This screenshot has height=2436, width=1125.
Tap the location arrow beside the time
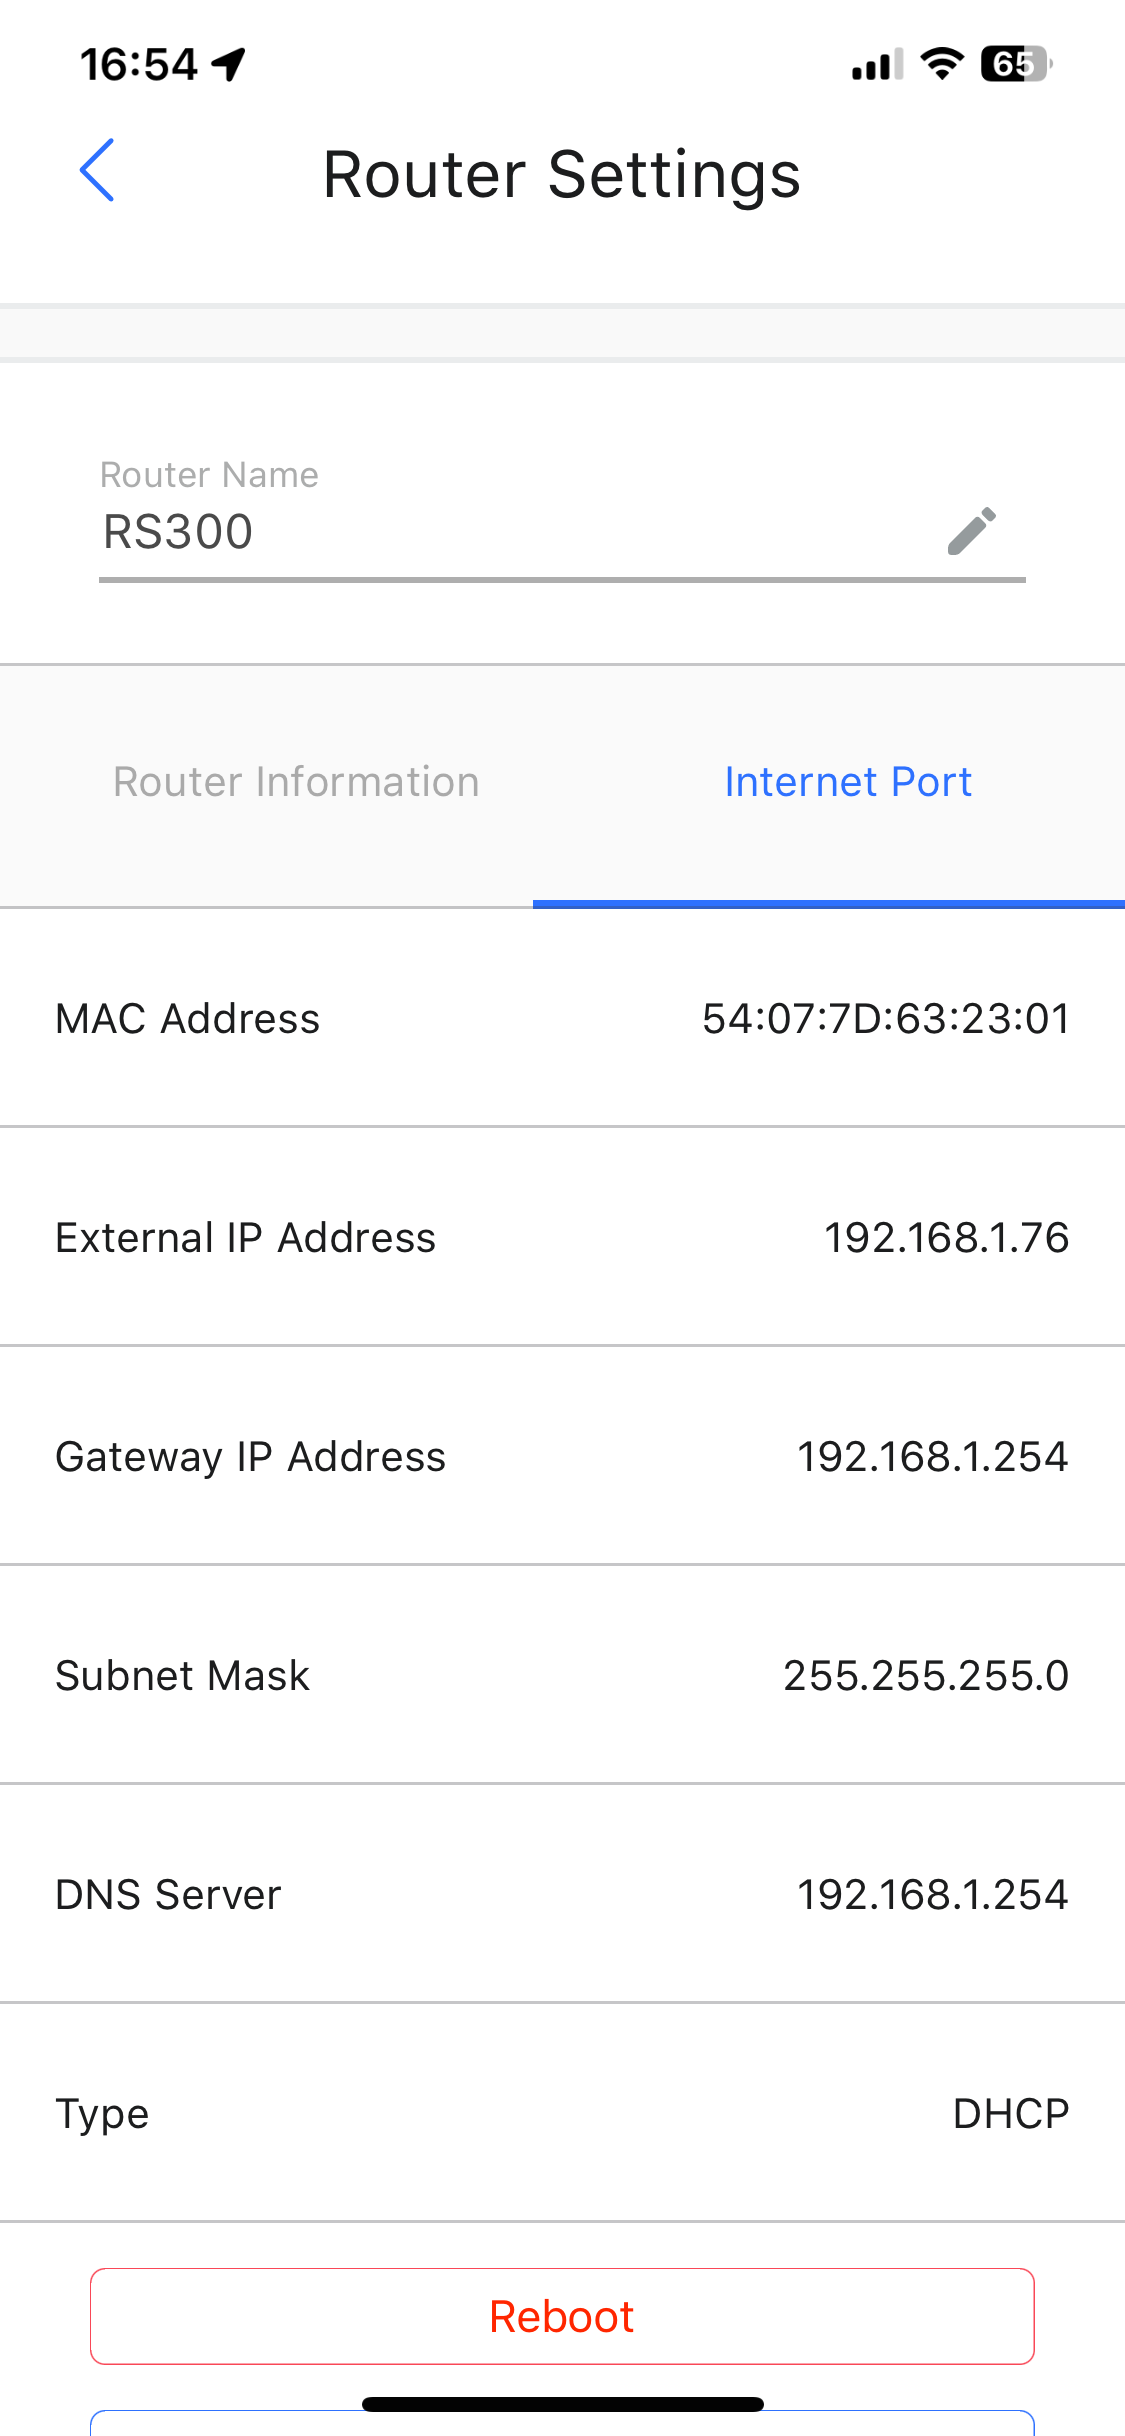(230, 64)
